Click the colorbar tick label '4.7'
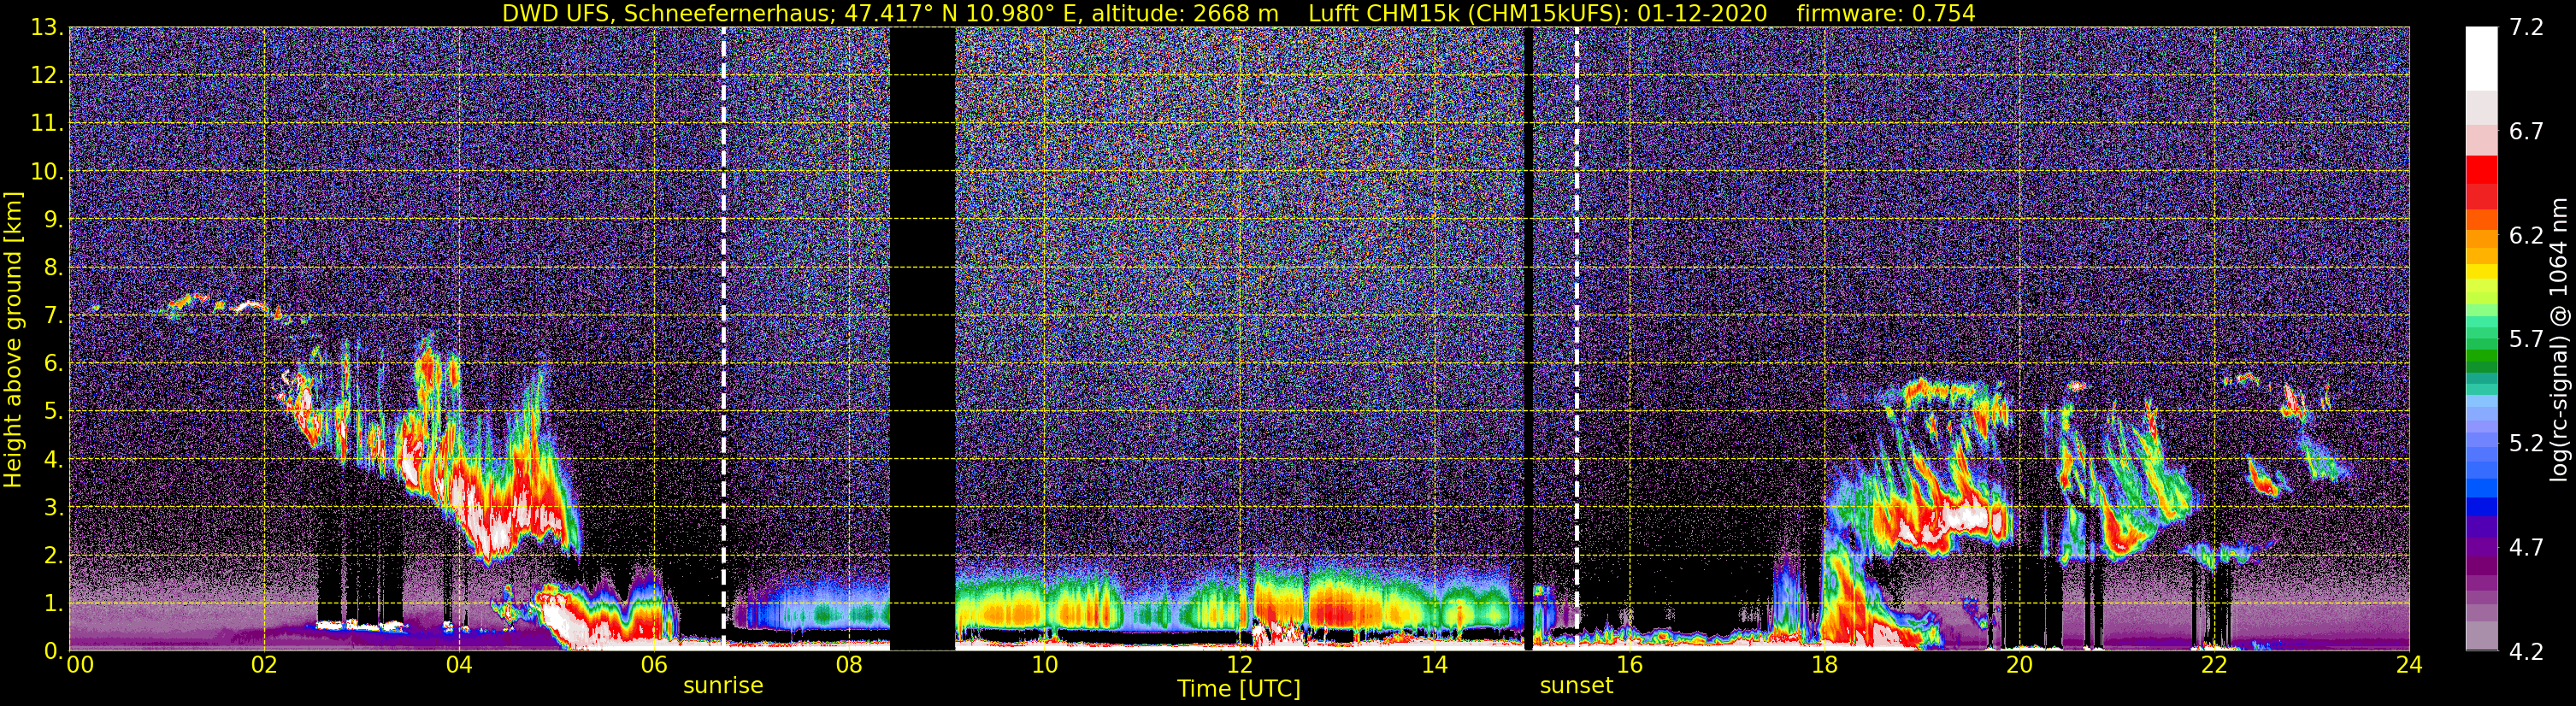2576x706 pixels. point(2526,547)
